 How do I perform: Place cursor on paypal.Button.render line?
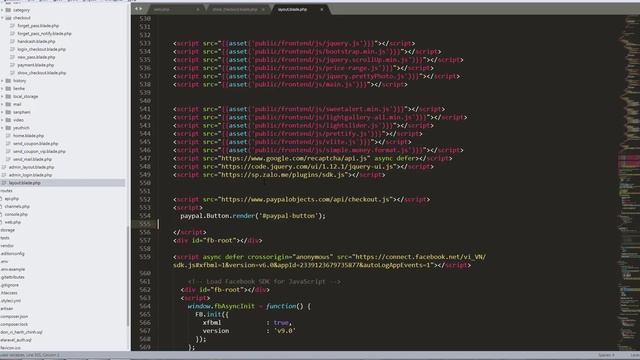pos(253,216)
